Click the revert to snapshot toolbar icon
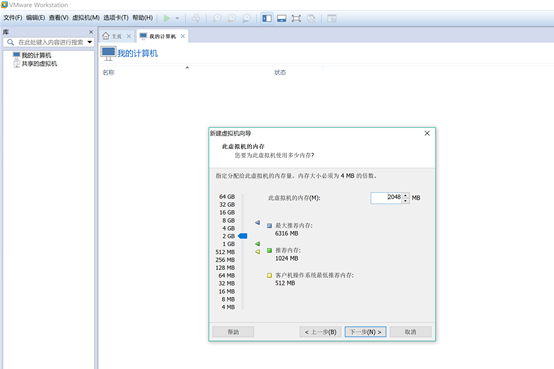Viewport: 554px width, 369px height. pyautogui.click(x=231, y=18)
